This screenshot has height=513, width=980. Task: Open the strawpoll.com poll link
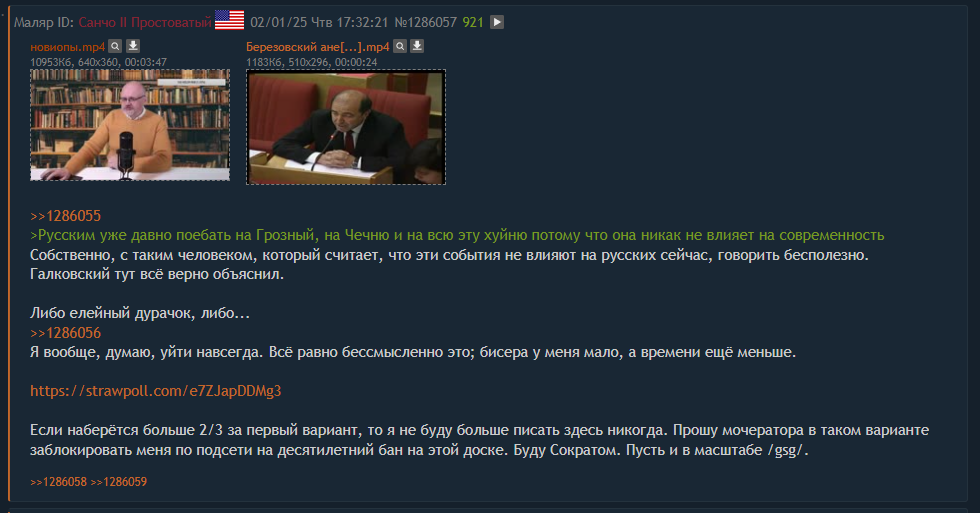coord(156,391)
